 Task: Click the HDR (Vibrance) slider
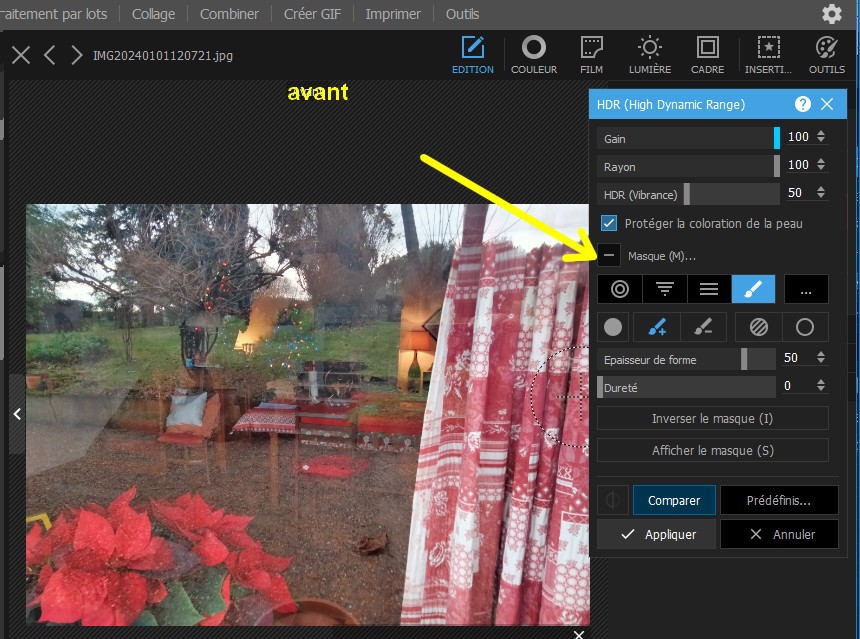(689, 194)
